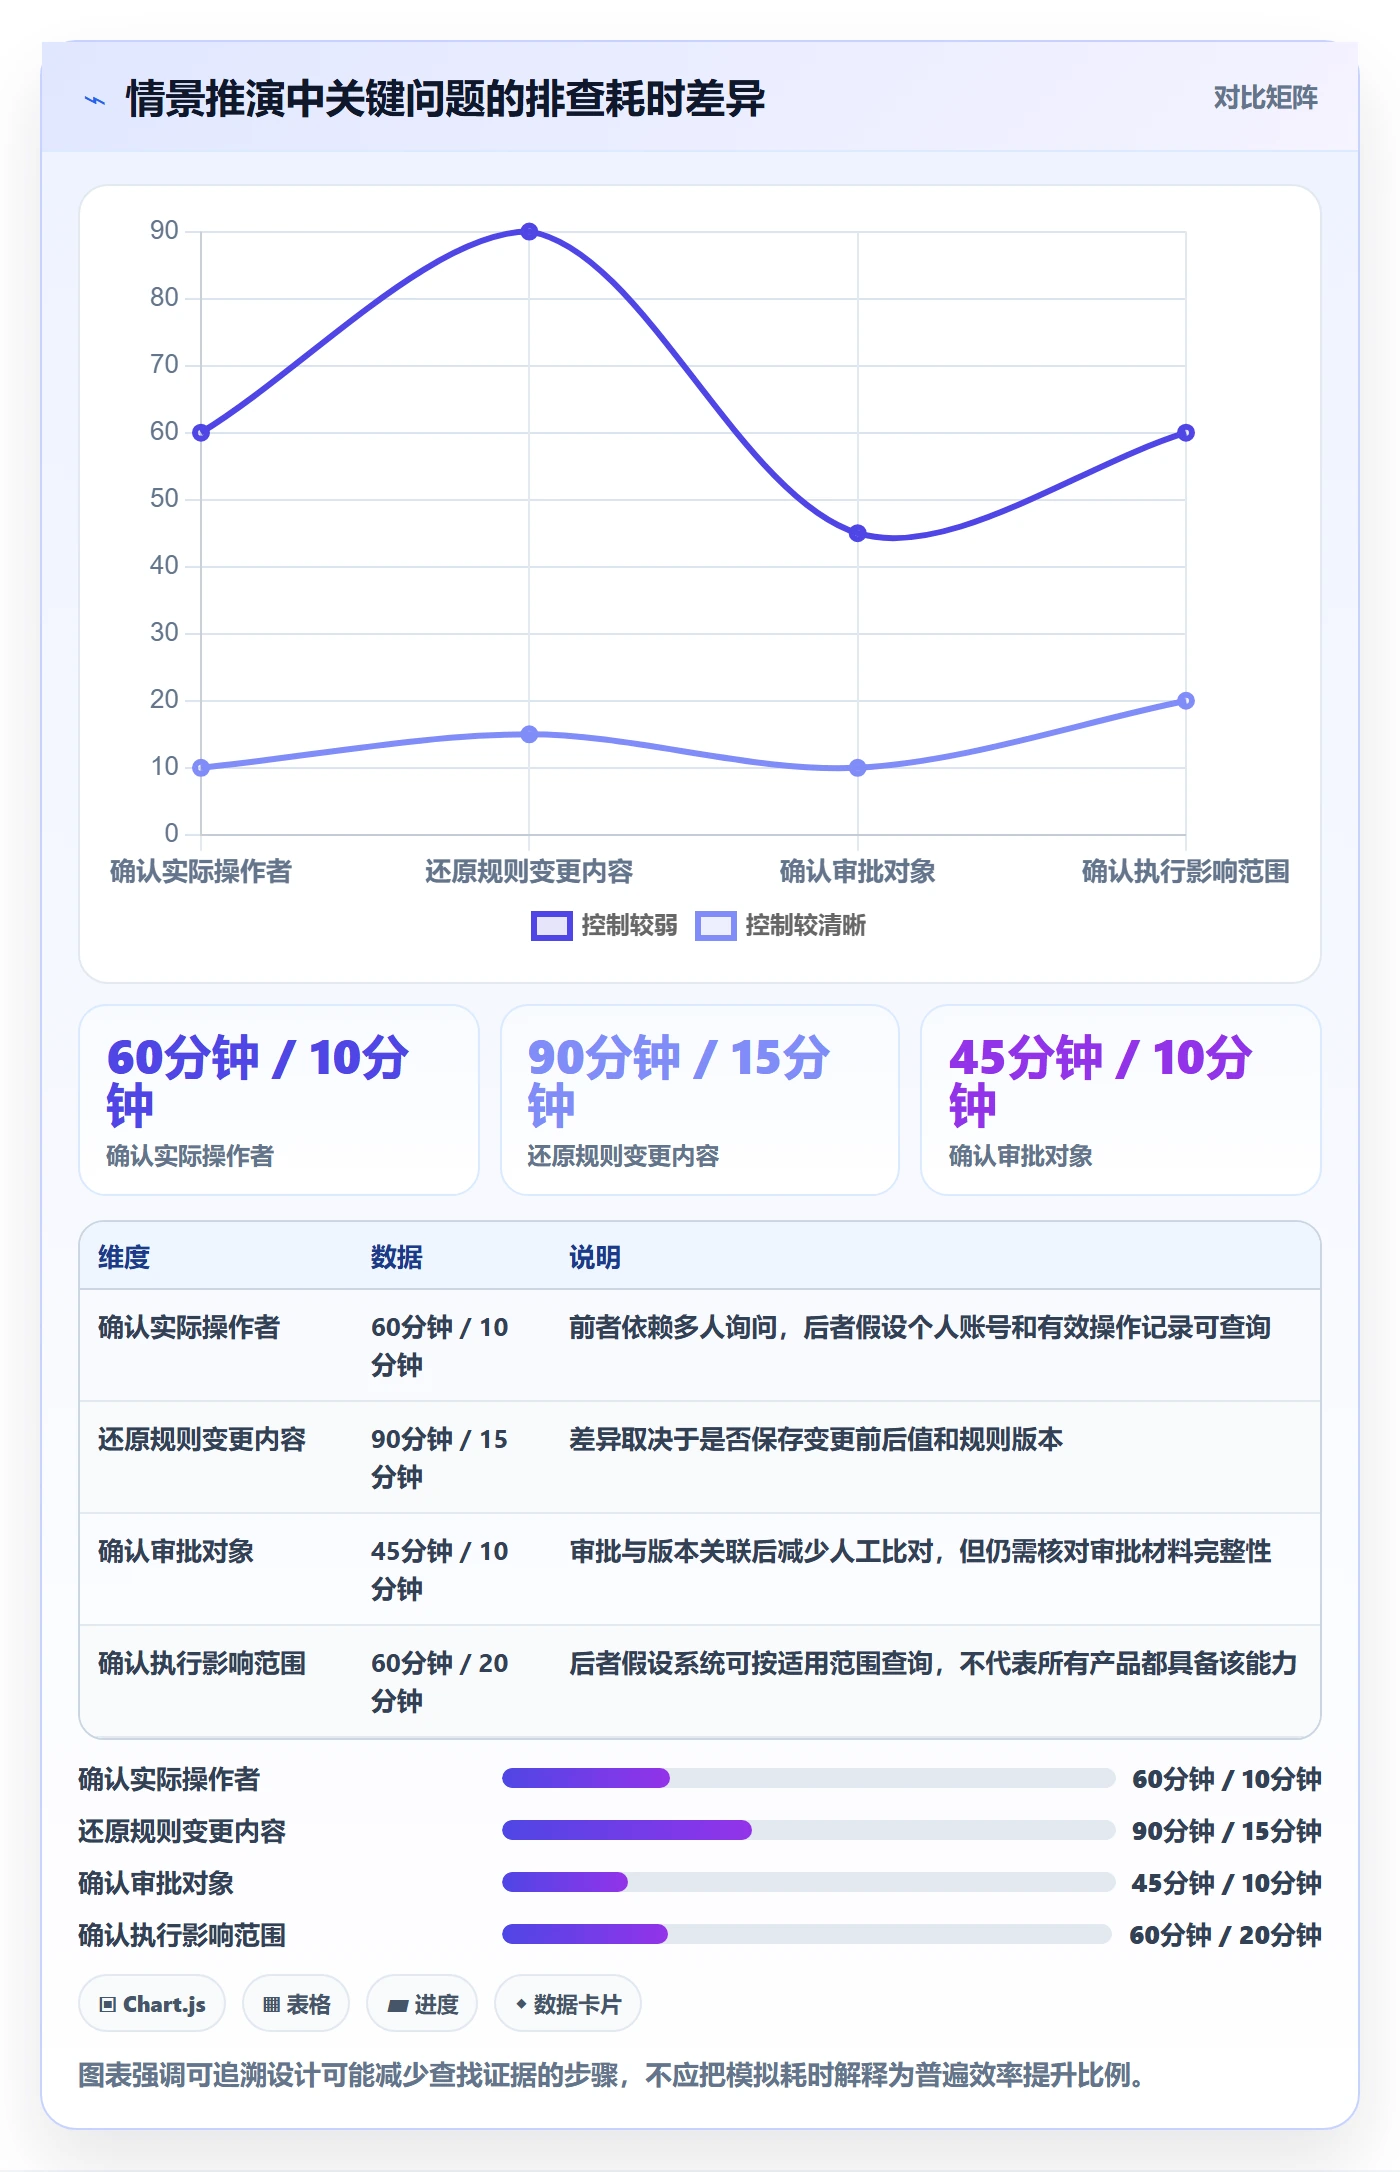Select the 进度 tag chip
This screenshot has height=2172, width=1400.
click(422, 2004)
